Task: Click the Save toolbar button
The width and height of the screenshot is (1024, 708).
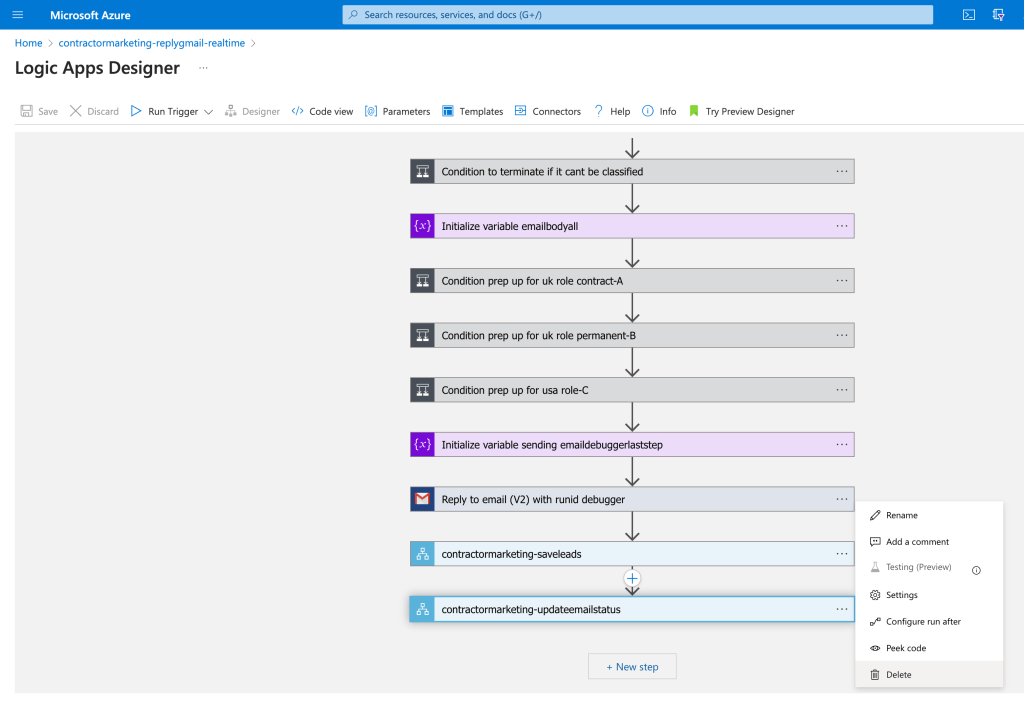Action: coord(39,111)
